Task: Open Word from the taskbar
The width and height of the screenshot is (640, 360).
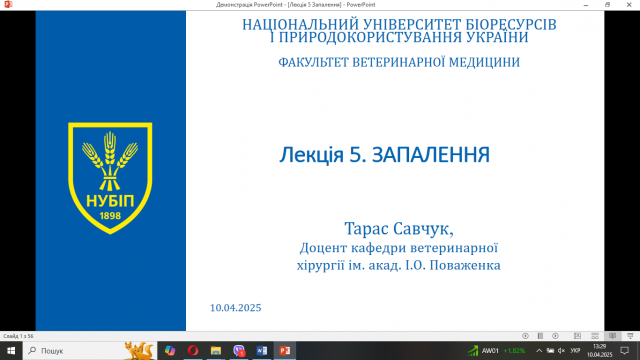Action: [262, 351]
